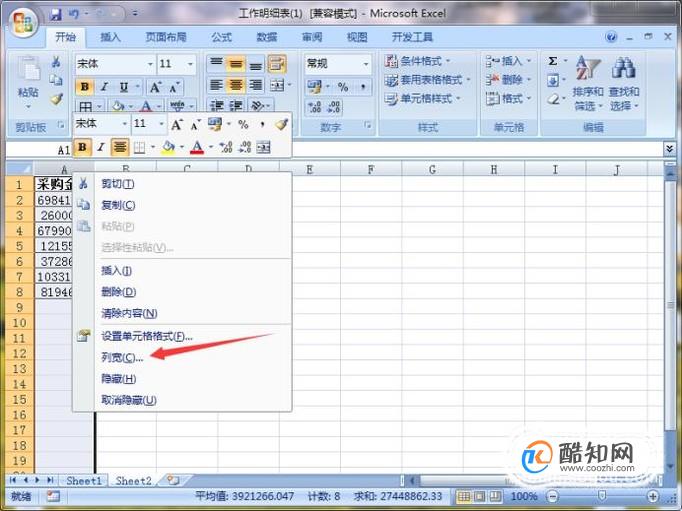Apply percent style in ribbon Number group

pos(343,87)
